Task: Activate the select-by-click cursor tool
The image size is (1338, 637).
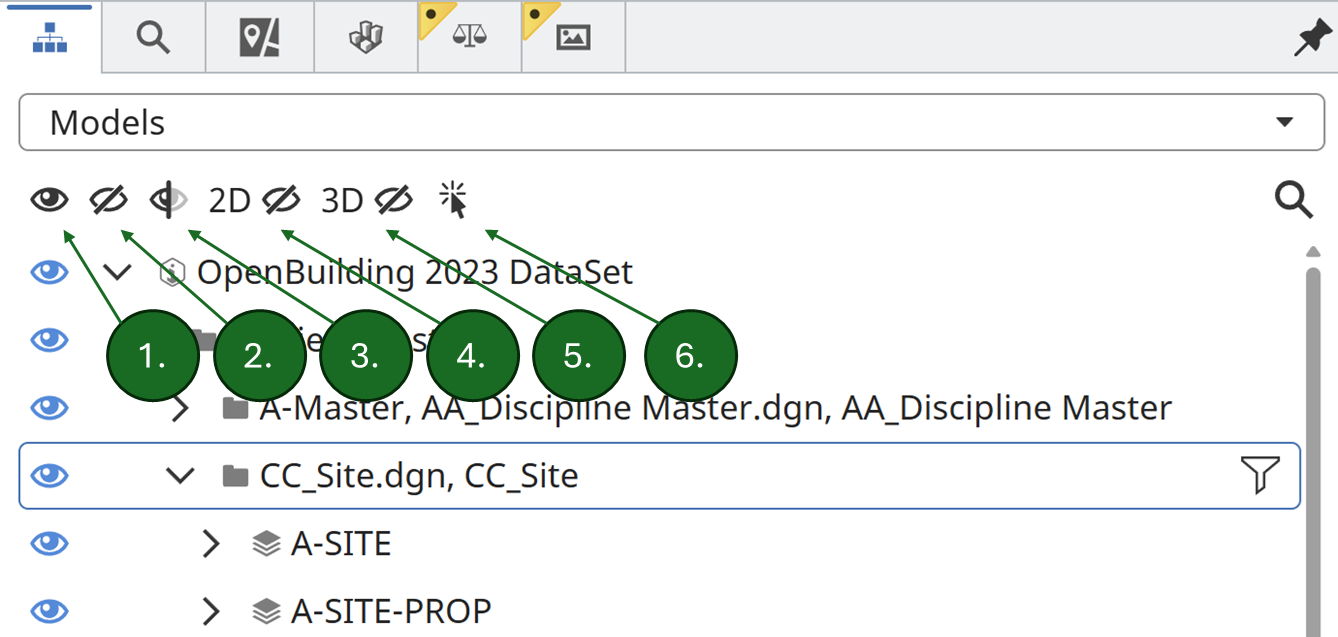Action: (453, 200)
